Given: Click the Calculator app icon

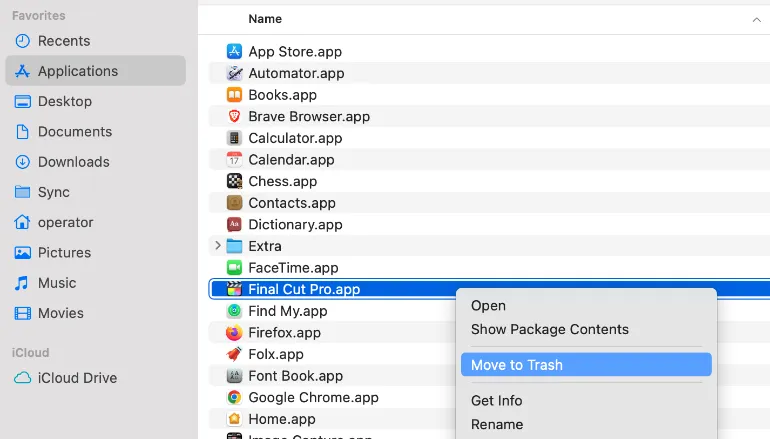Looking at the screenshot, I should coord(234,137).
